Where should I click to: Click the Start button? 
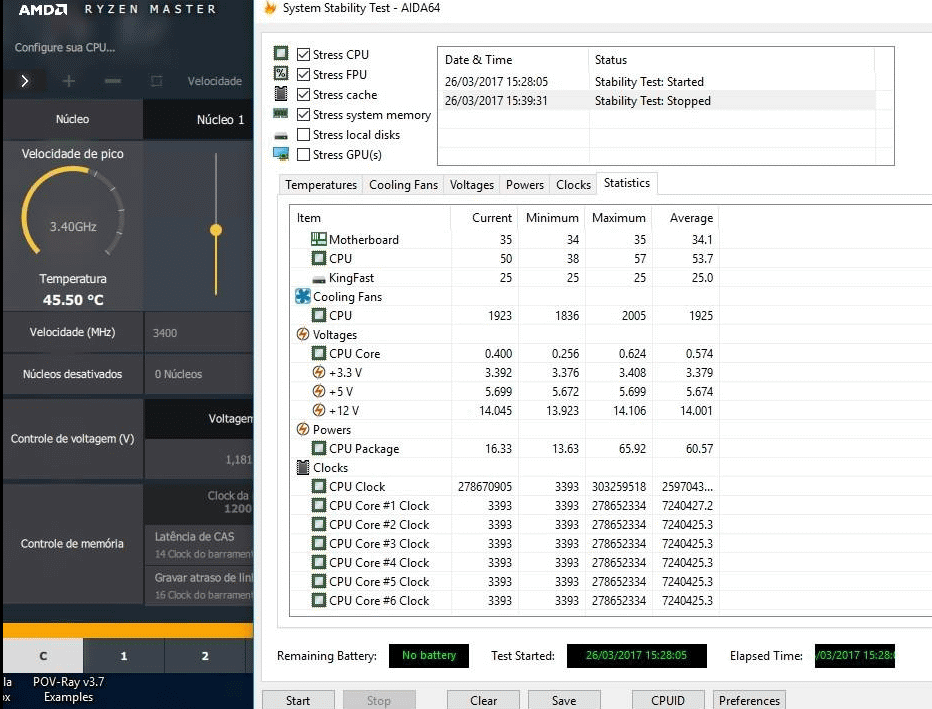coord(298,700)
